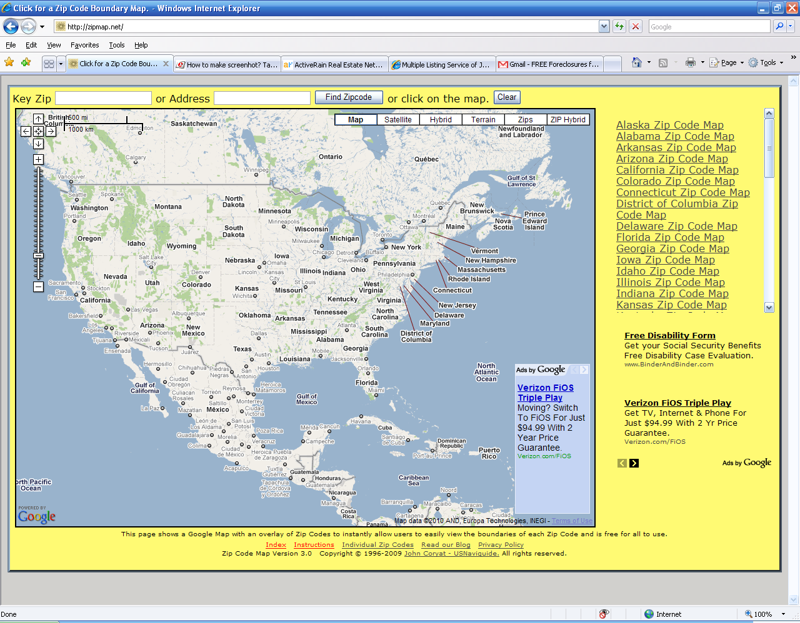
Task: Click the Home page icon
Action: tap(637, 62)
